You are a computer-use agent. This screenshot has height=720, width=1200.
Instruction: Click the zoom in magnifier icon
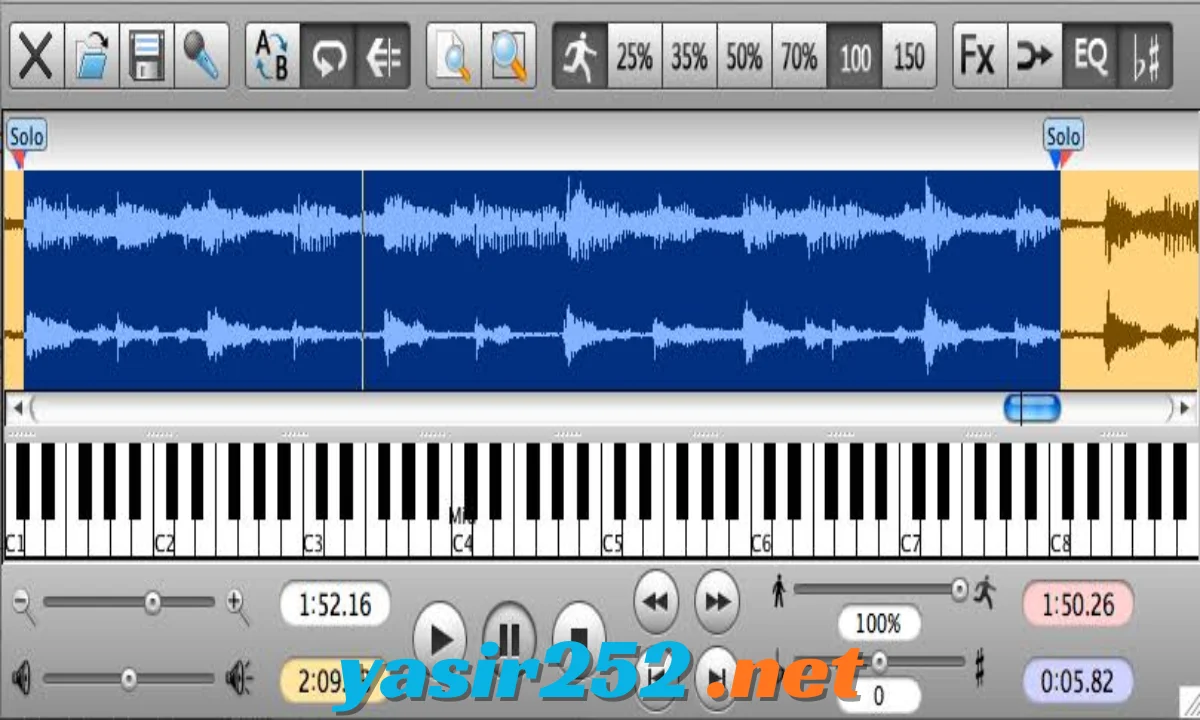coord(238,604)
